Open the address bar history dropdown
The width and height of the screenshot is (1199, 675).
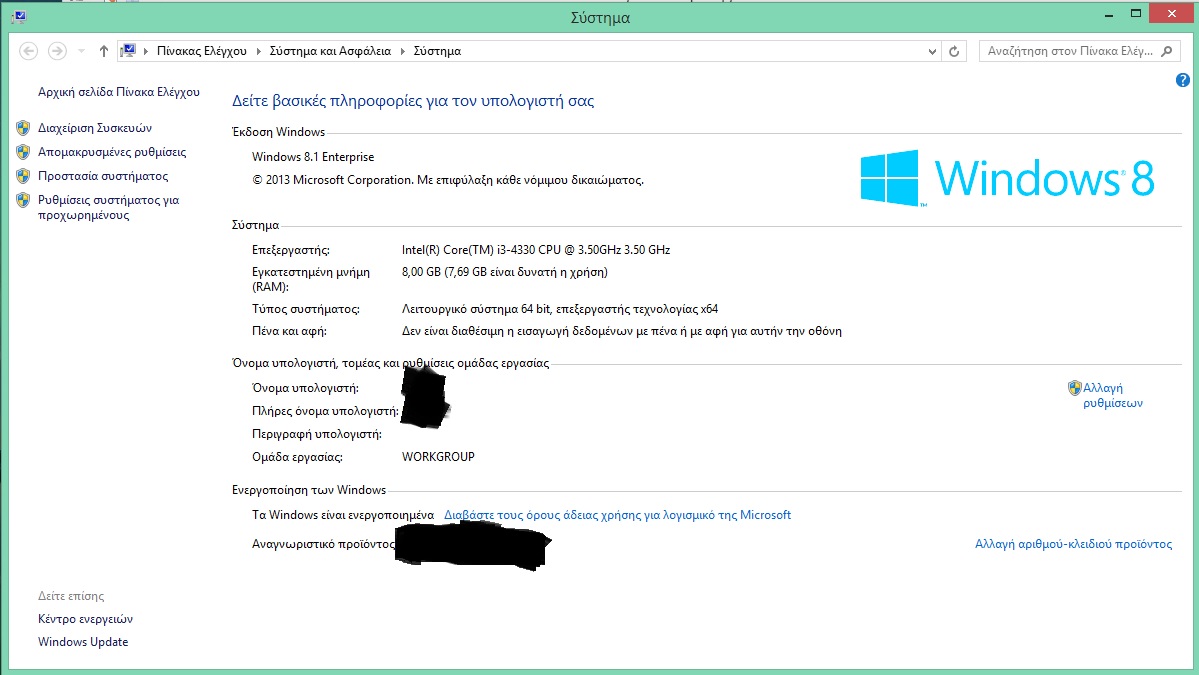[x=932, y=51]
